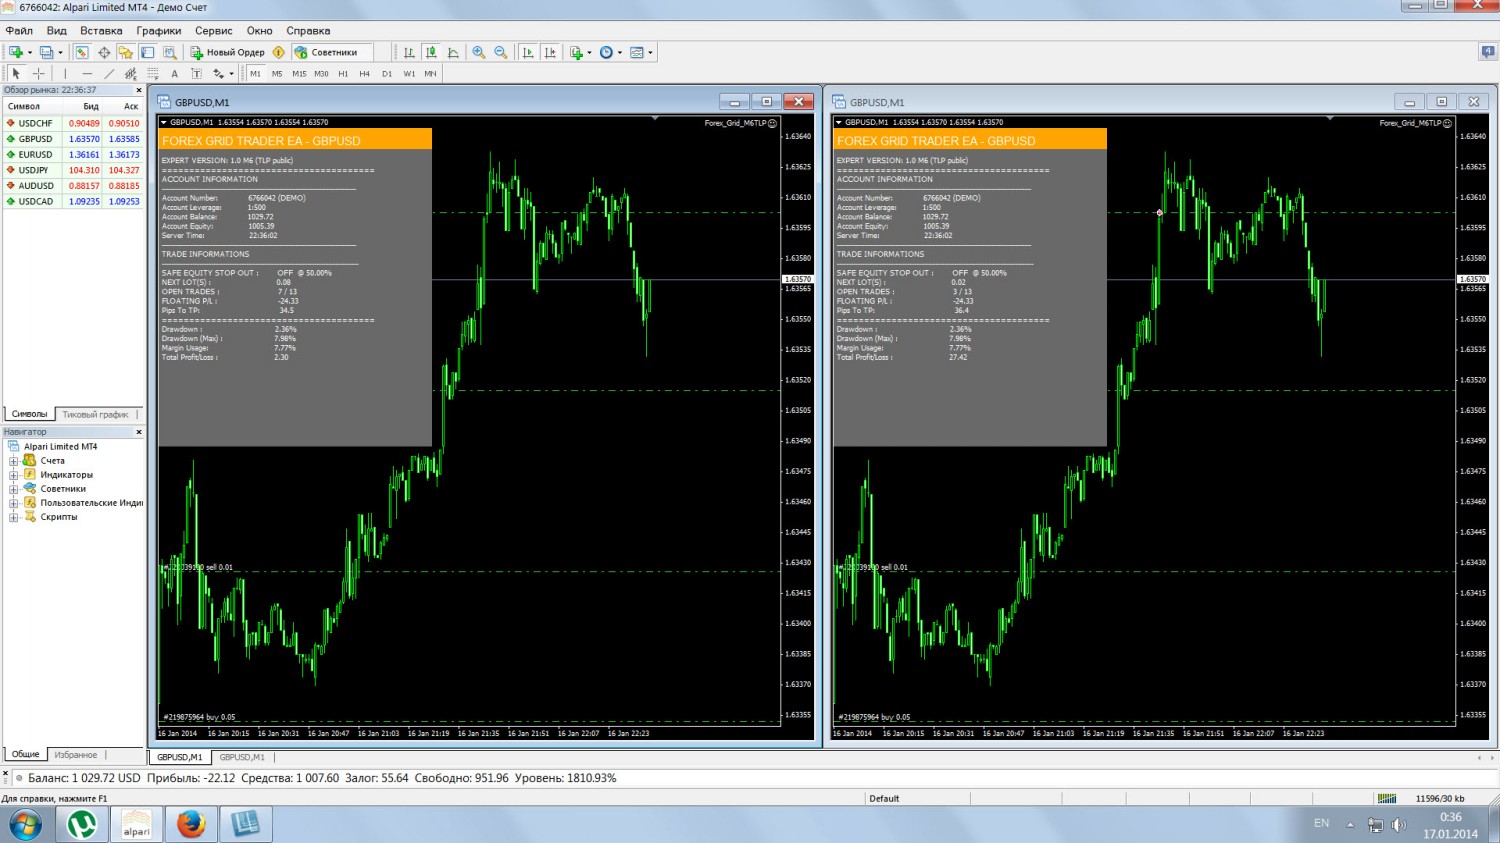The height and width of the screenshot is (843, 1500).
Task: Open the Arrows tool dropdown arrow
Action: pos(231,73)
